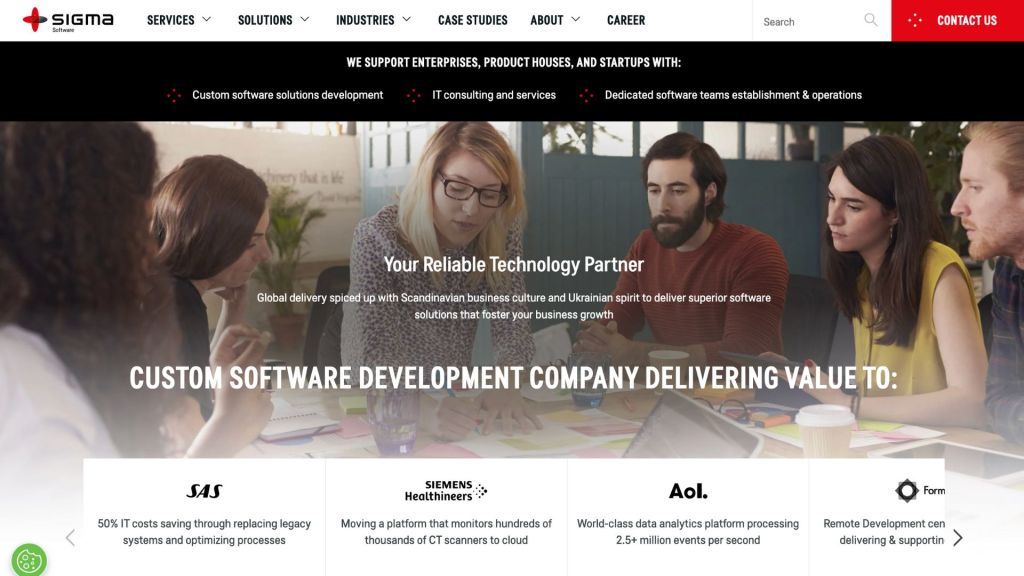Go to next client card arrow
This screenshot has height=576, width=1024.
[957, 537]
